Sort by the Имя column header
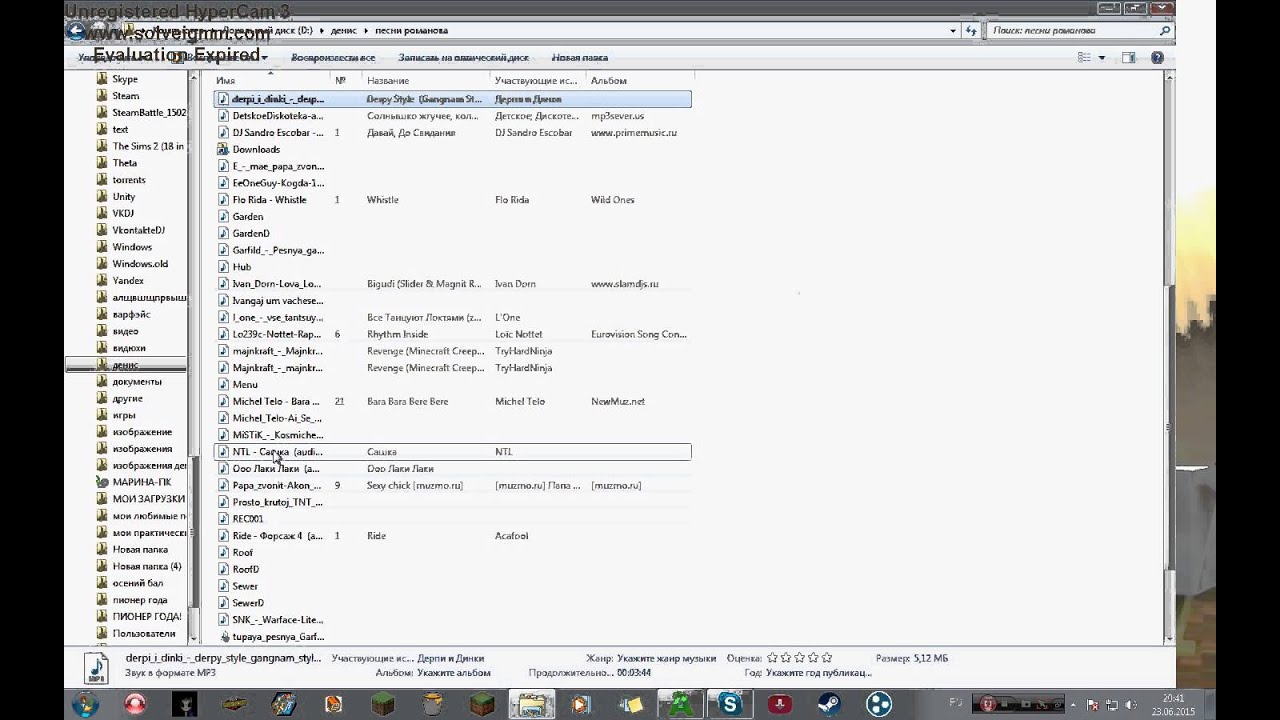The height and width of the screenshot is (720, 1280). 271,80
